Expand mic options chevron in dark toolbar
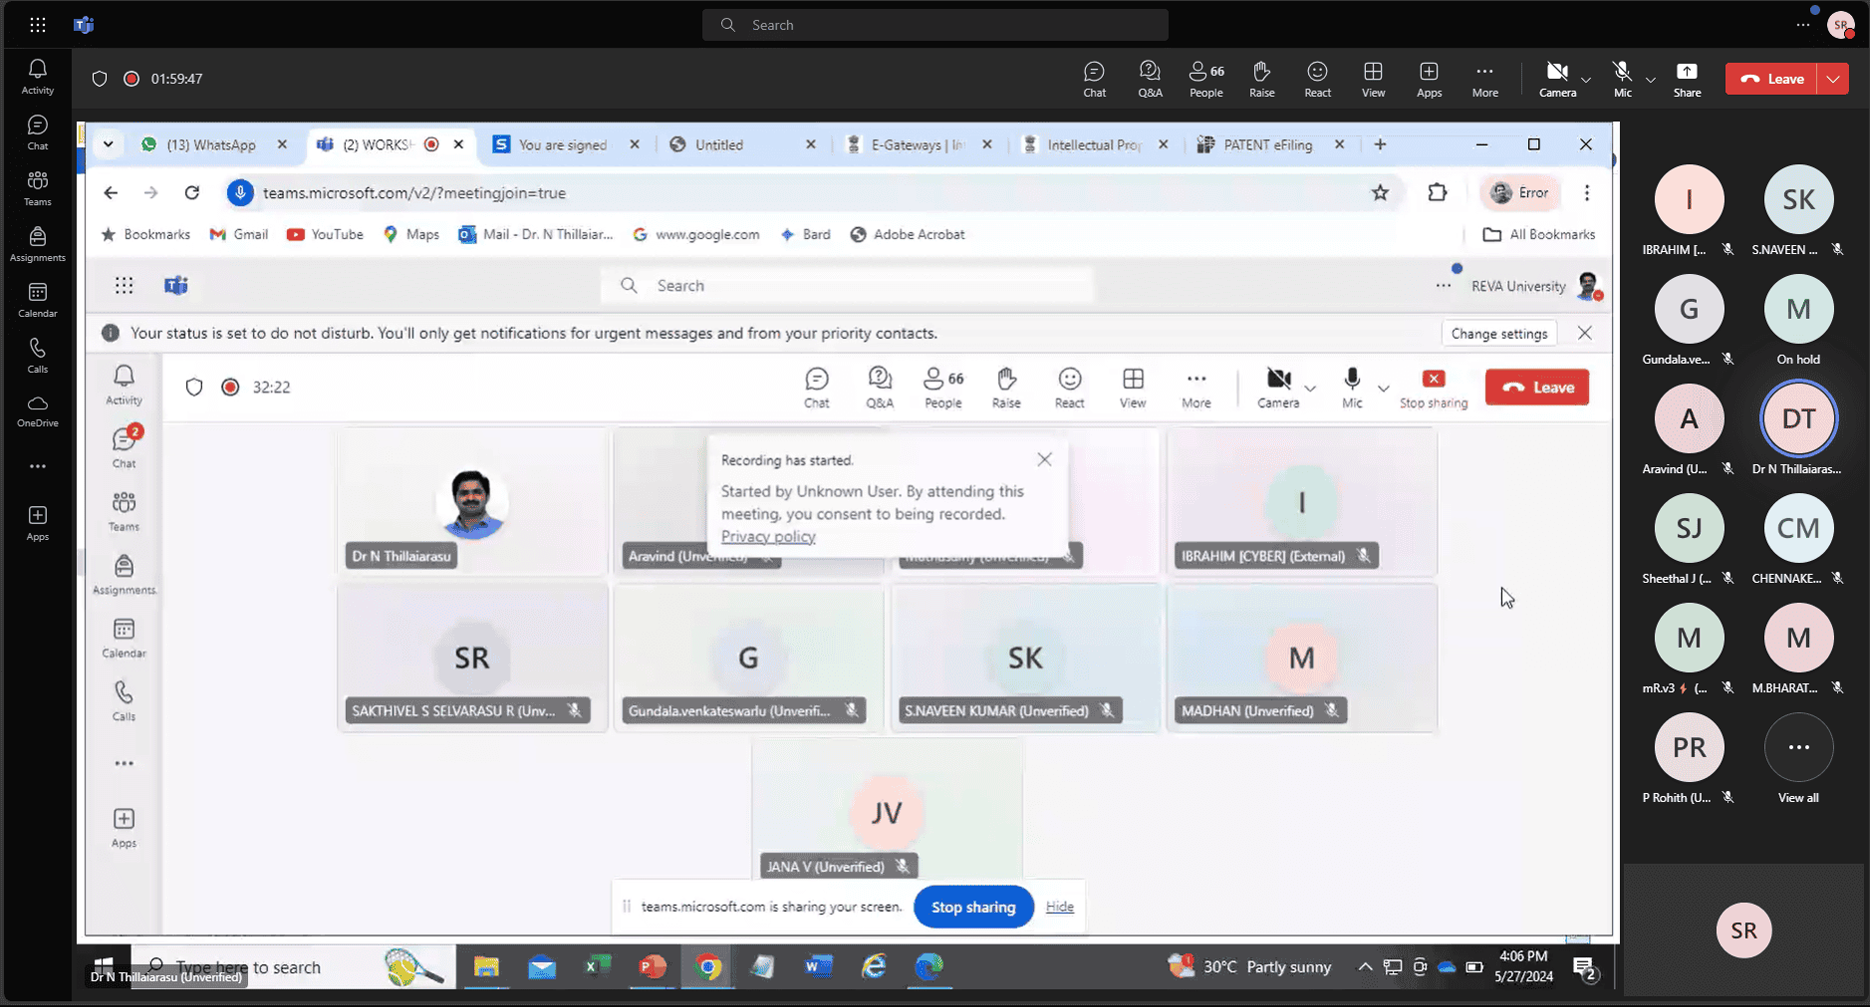This screenshot has width=1870, height=1007. (1651, 80)
